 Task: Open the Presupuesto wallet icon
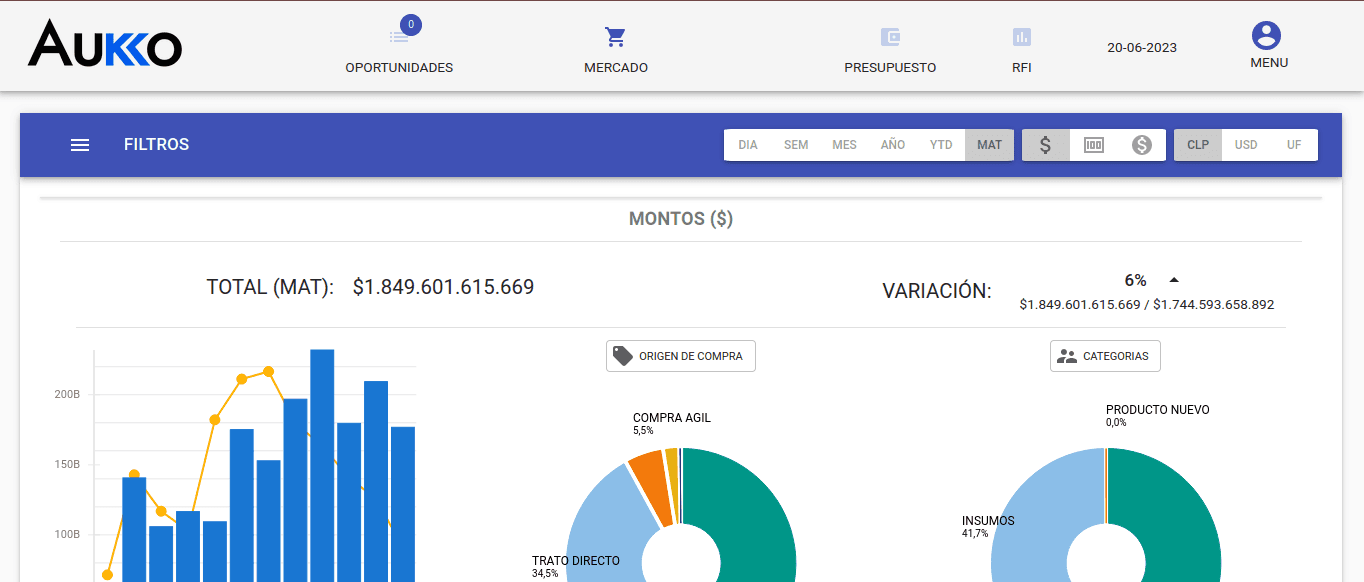tap(890, 37)
